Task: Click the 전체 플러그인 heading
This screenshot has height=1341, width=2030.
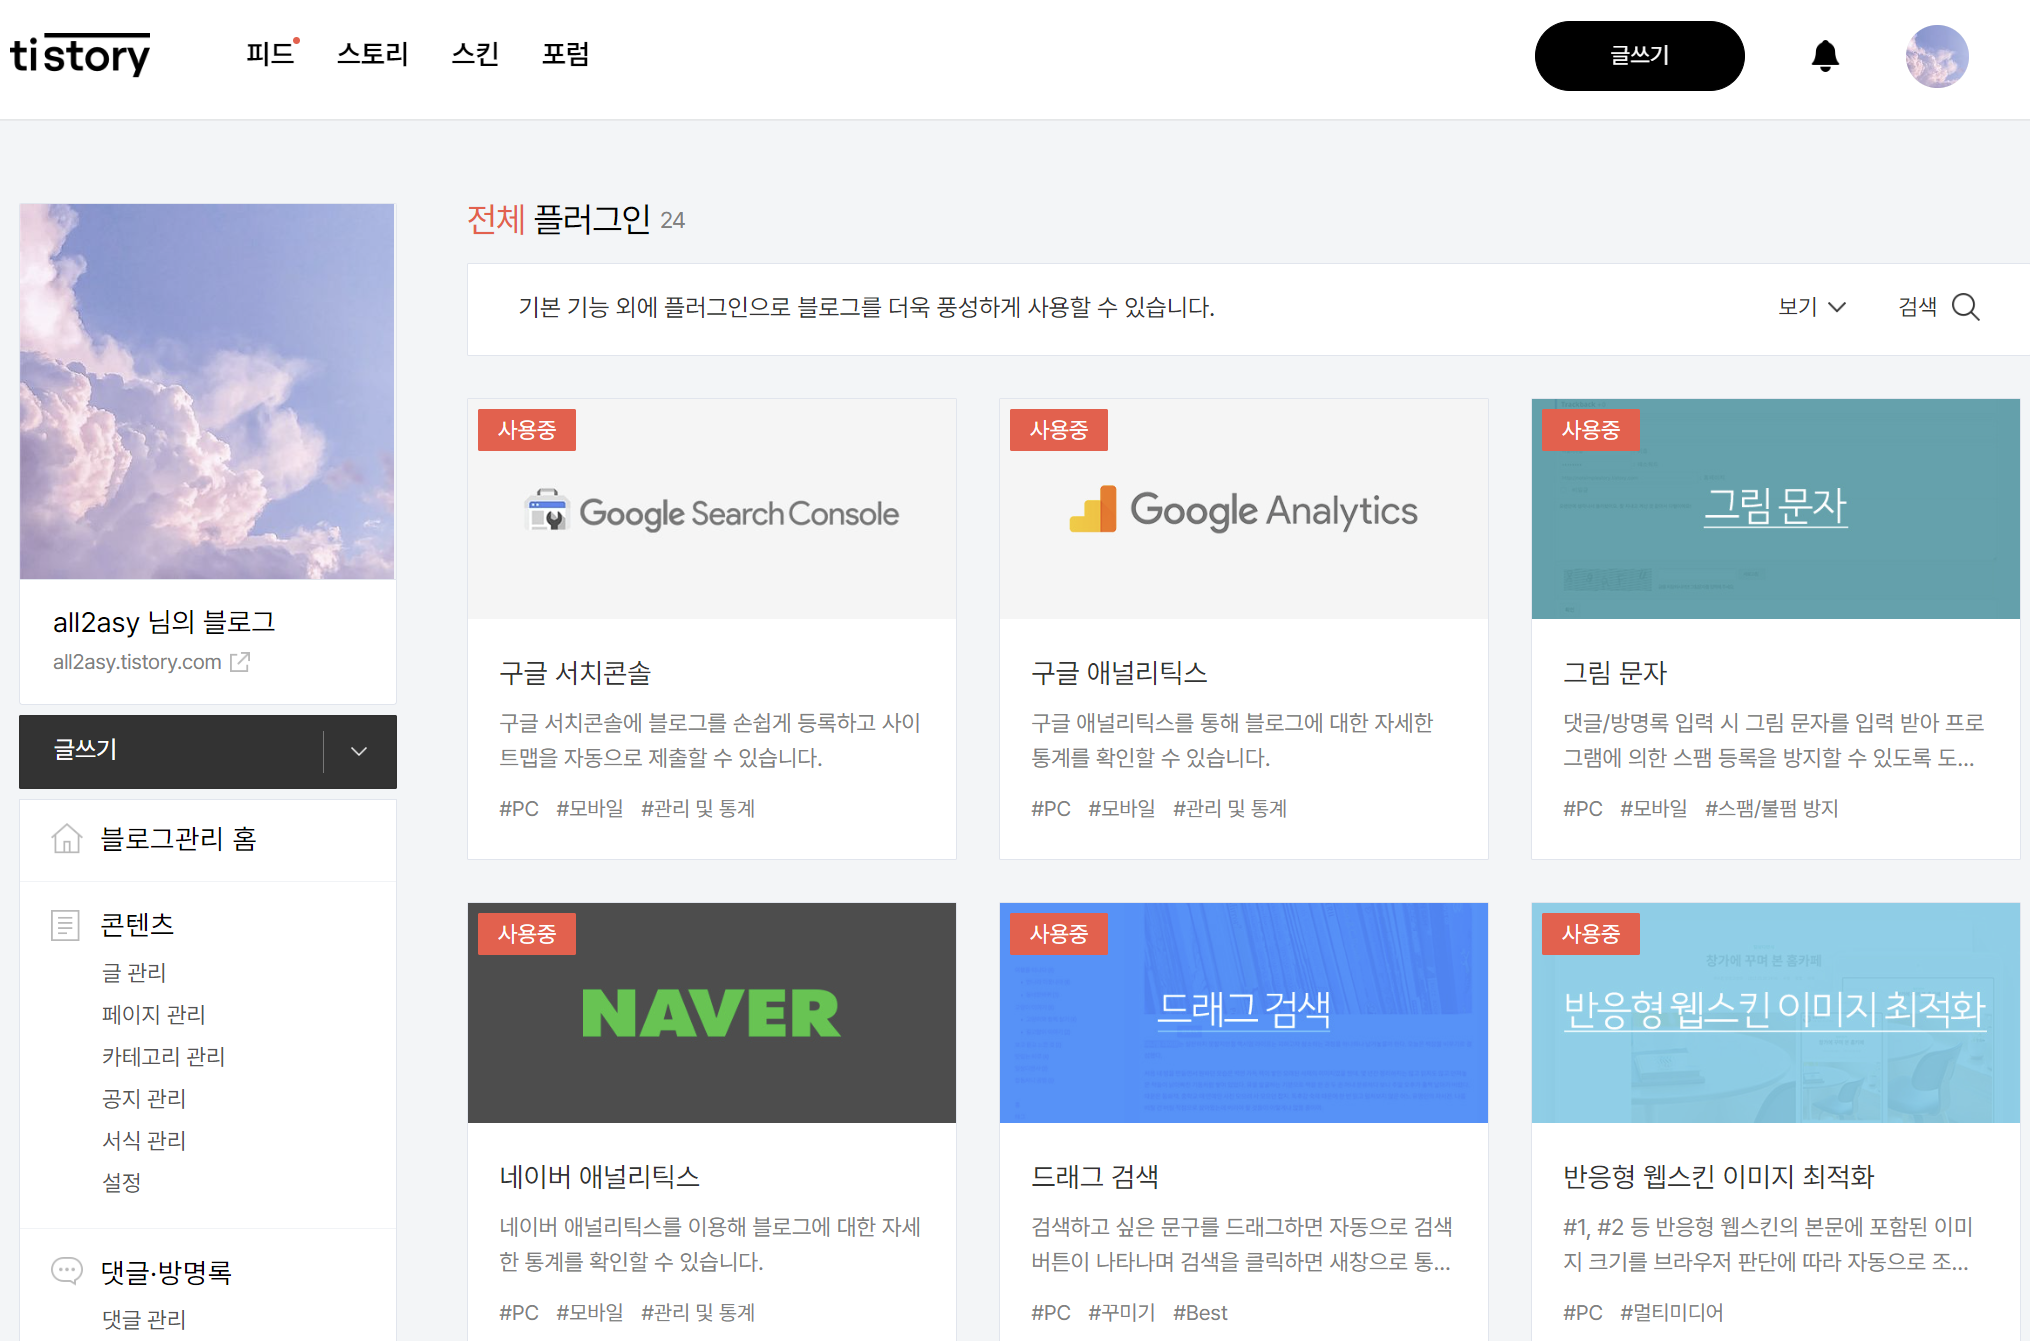Action: (x=559, y=219)
